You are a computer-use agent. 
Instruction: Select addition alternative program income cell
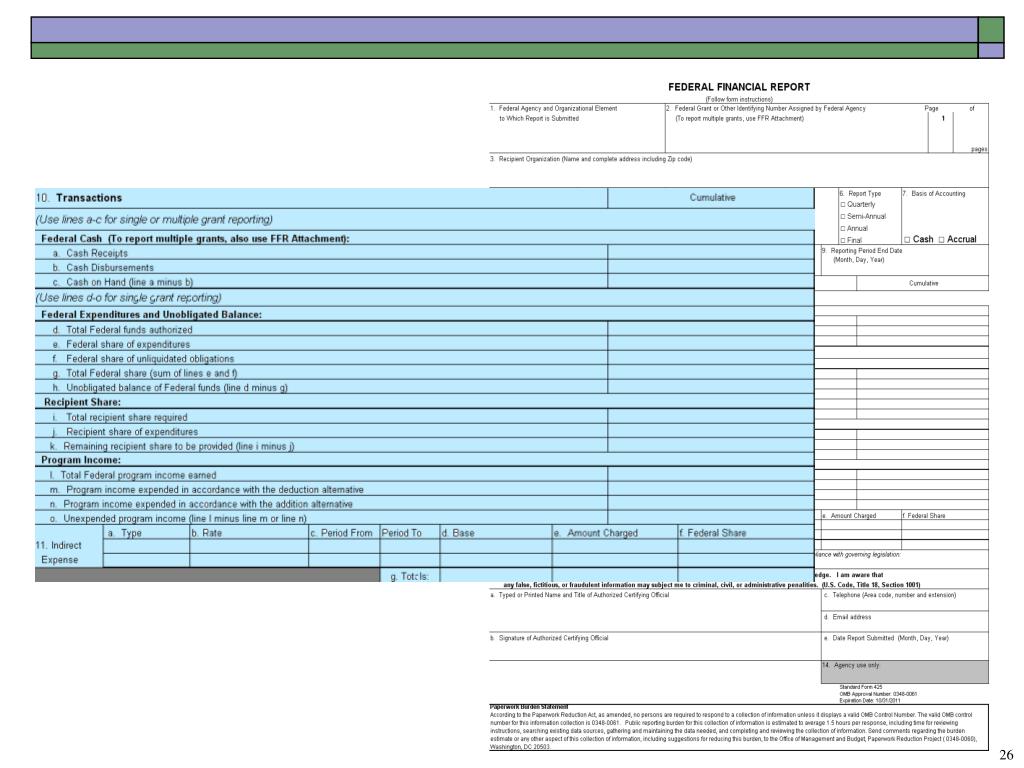(711, 504)
